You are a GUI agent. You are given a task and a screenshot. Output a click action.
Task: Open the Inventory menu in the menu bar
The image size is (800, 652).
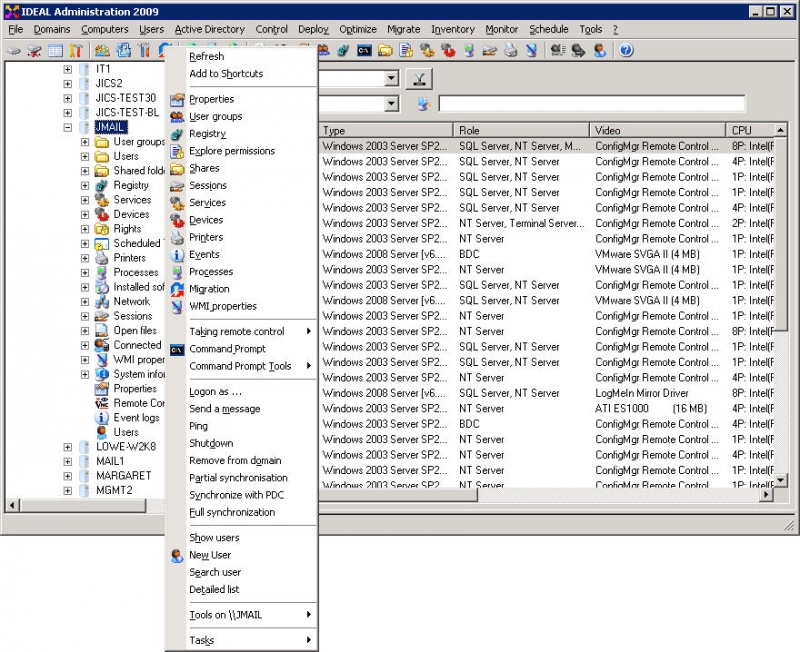point(453,30)
